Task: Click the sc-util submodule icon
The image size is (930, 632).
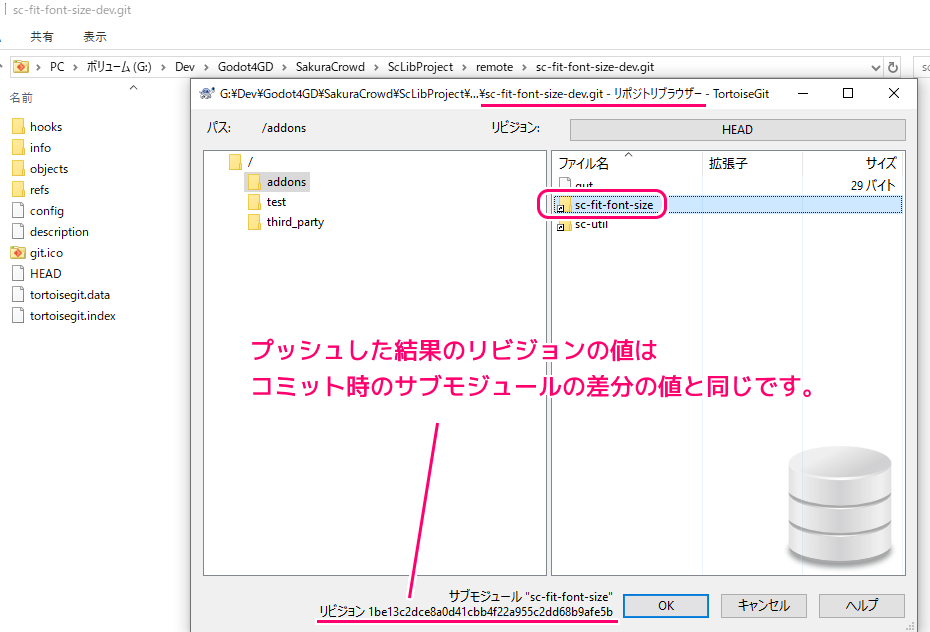Action: [564, 225]
